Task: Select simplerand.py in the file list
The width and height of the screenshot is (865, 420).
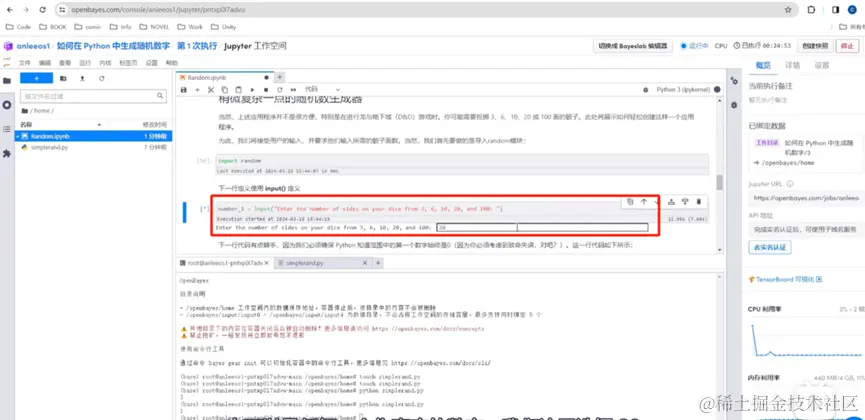Action: [94, 147]
